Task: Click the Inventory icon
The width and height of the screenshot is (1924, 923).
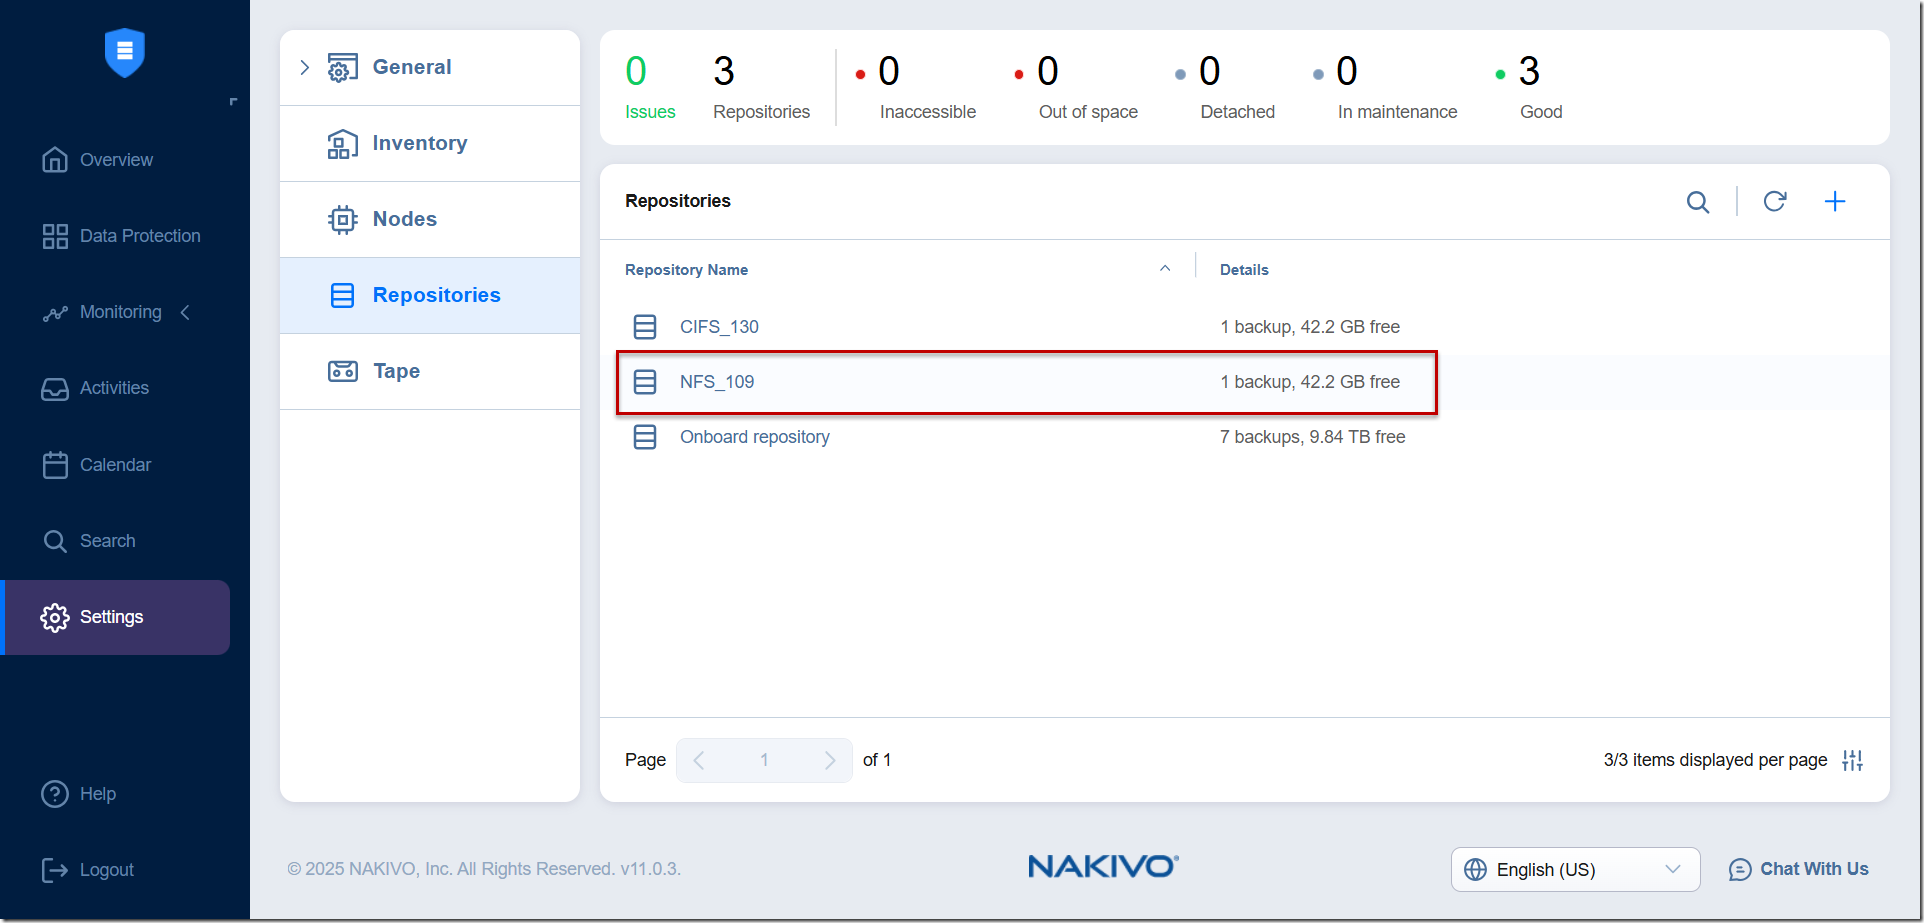Action: (342, 143)
